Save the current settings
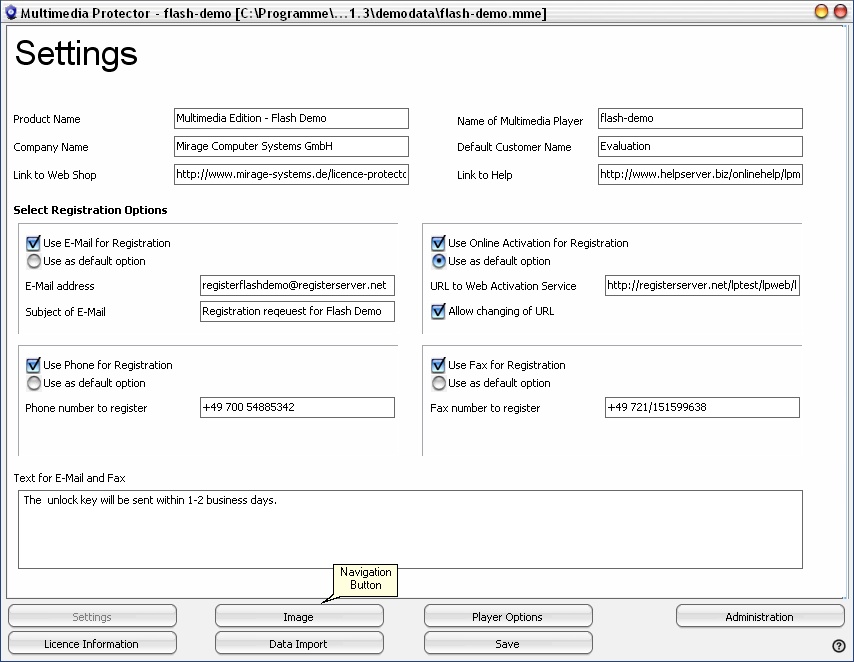854x662 pixels. 508,644
